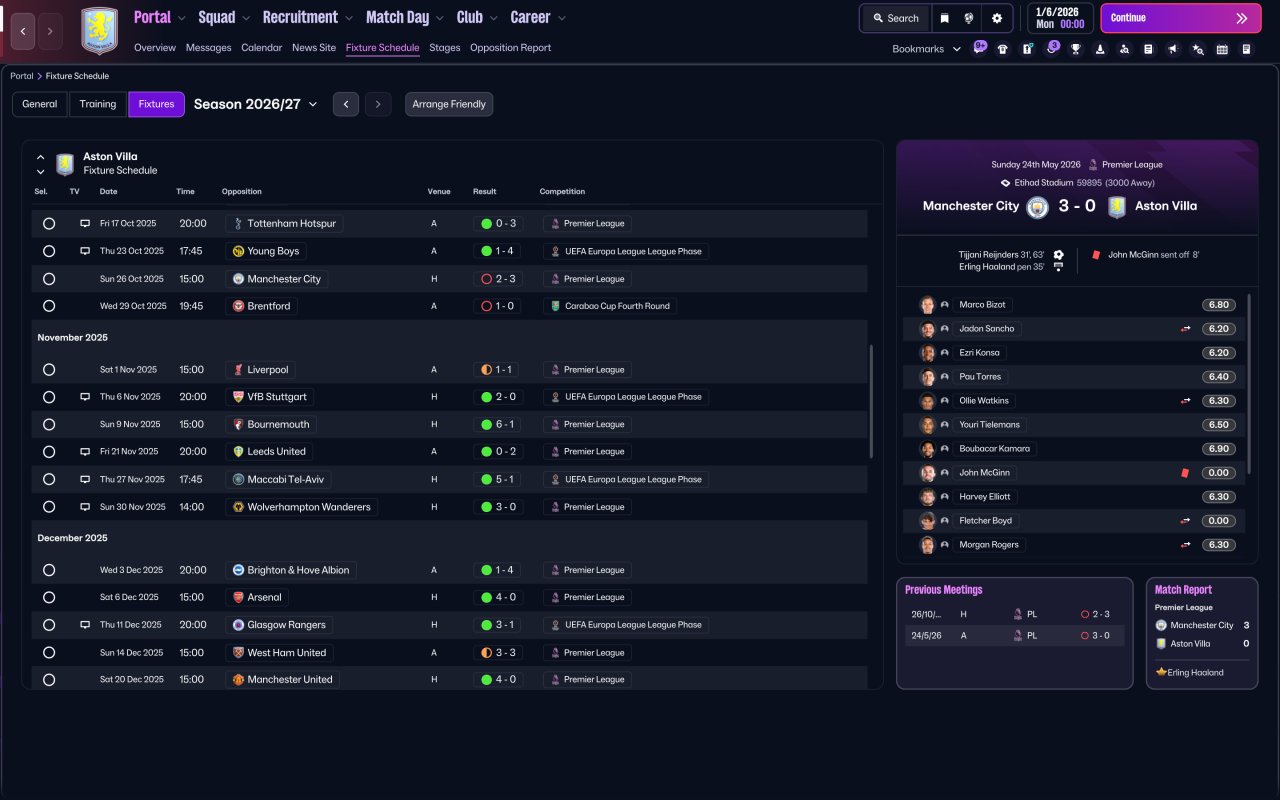The image size is (1280, 800).
Task: Click the goal icon beside Tijjani Reijnders
Action: pos(1058,255)
